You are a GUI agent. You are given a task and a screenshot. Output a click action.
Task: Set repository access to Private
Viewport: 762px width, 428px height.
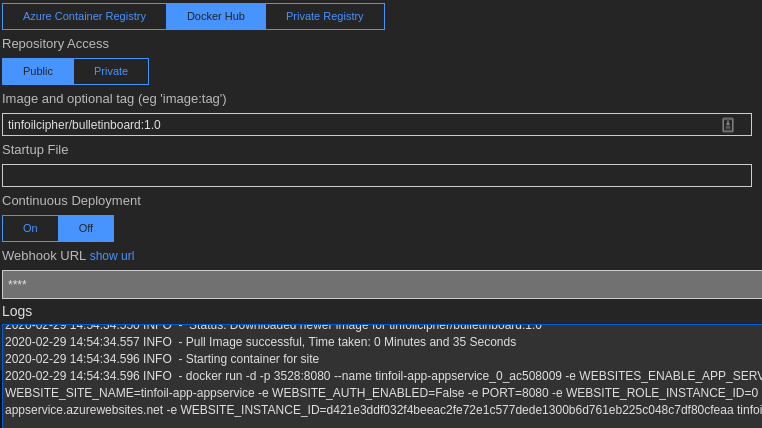111,71
